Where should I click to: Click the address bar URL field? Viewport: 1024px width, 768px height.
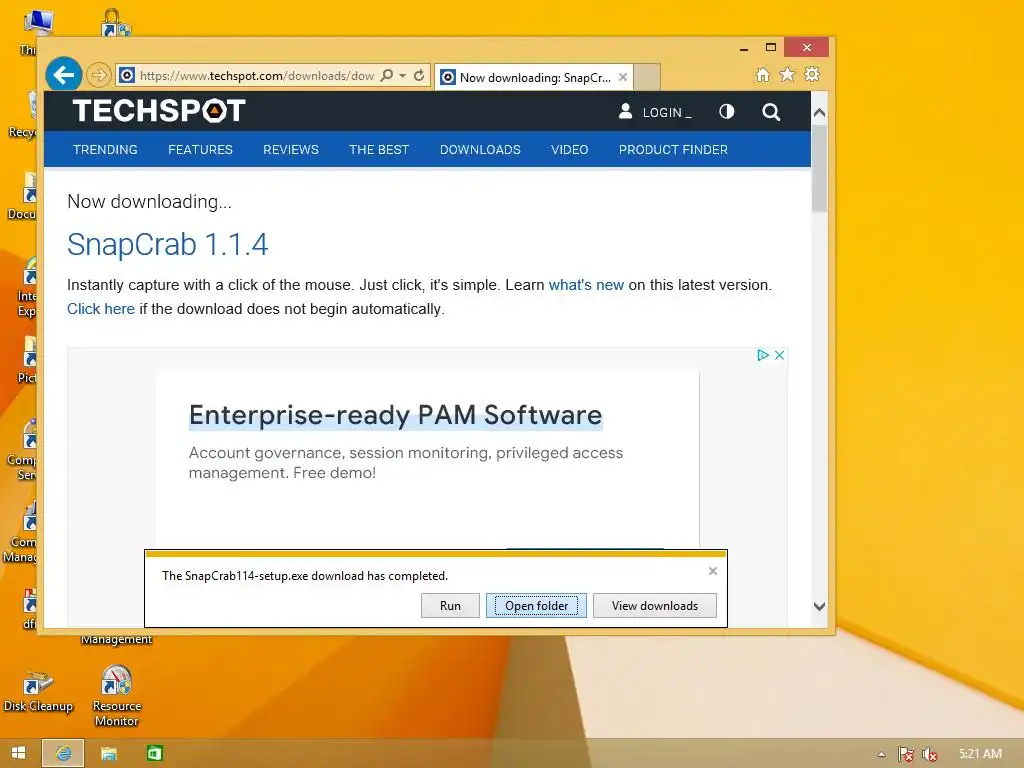pyautogui.click(x=257, y=76)
